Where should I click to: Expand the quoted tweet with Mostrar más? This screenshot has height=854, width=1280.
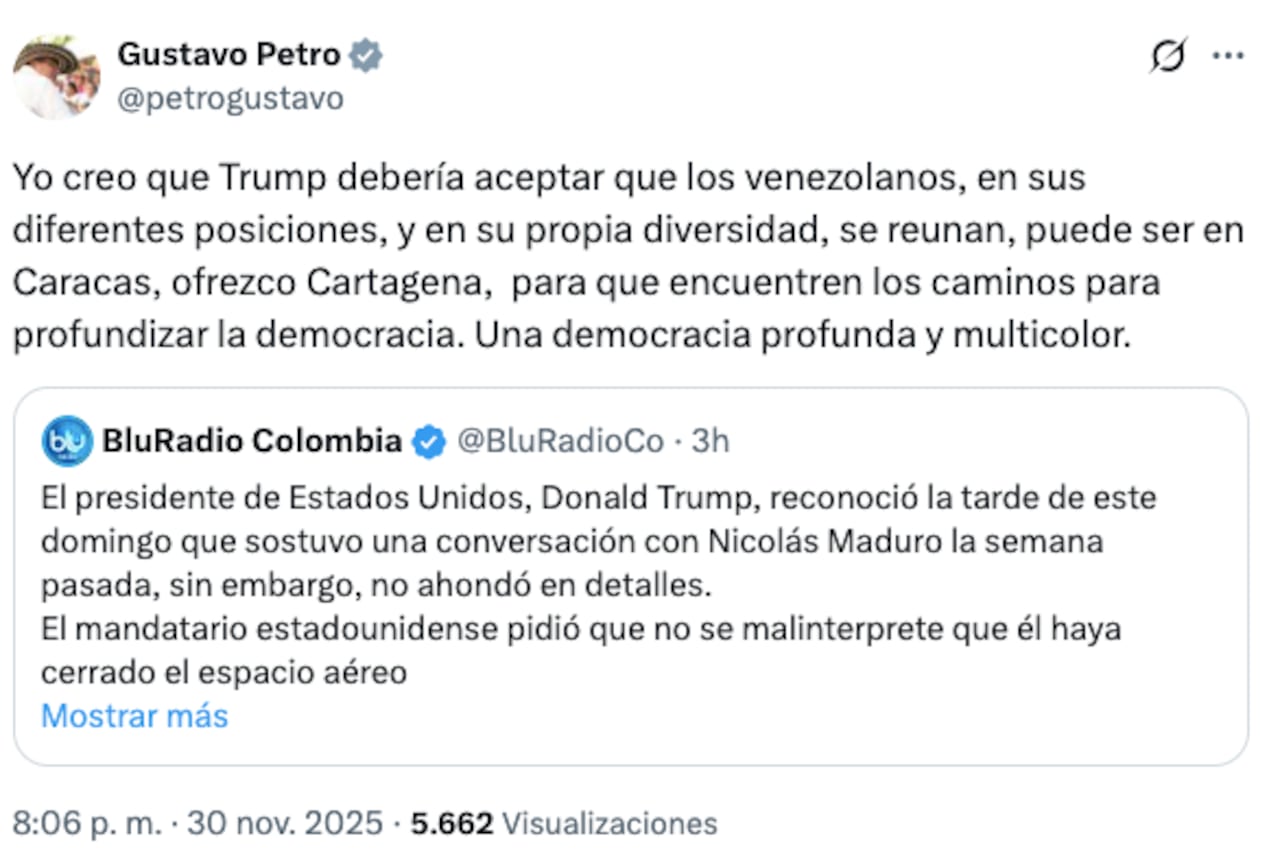133,716
